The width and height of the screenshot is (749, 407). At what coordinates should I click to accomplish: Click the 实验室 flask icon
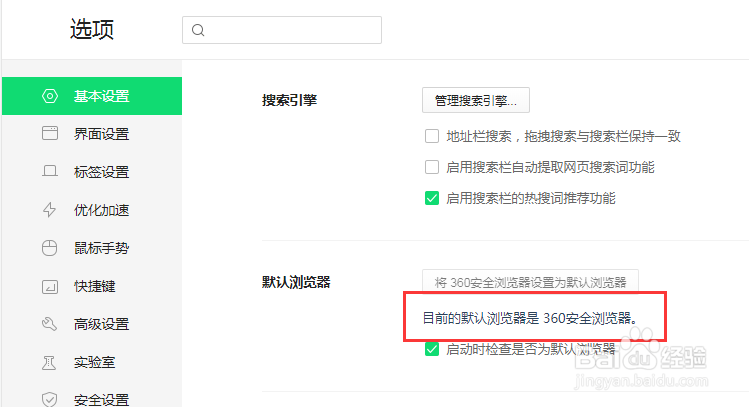[x=49, y=363]
